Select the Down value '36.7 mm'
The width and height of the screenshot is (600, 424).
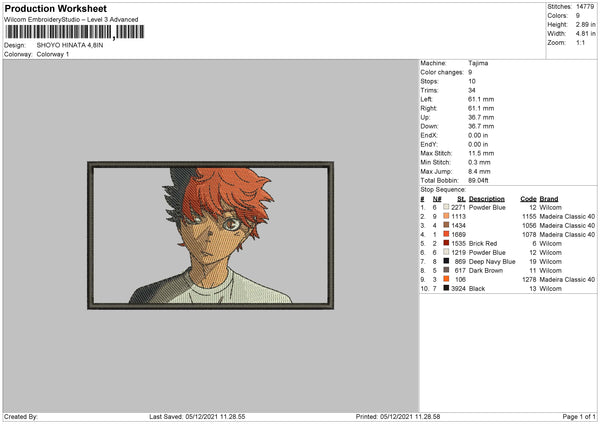click(x=481, y=126)
